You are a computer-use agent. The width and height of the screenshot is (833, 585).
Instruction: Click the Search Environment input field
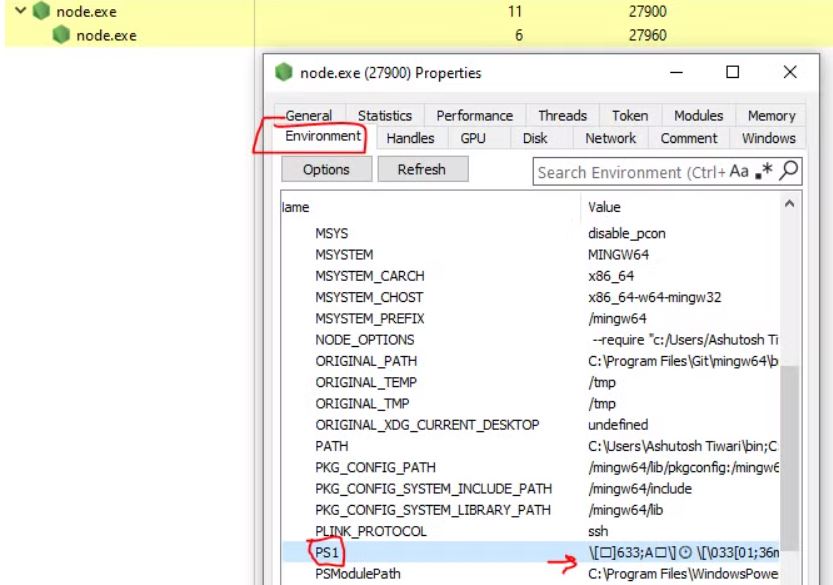pyautogui.click(x=630, y=172)
